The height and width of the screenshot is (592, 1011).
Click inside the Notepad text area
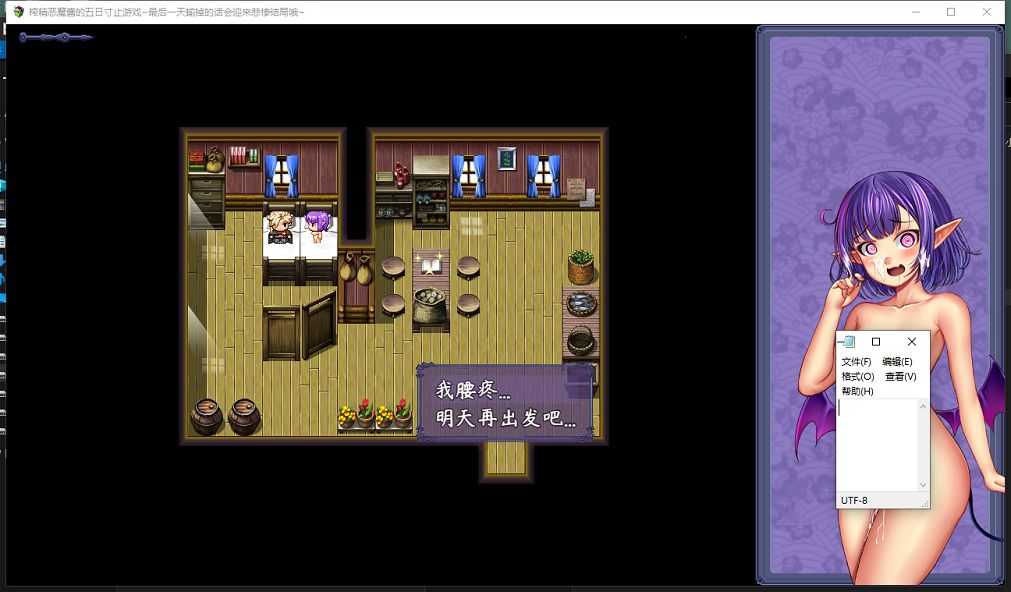pyautogui.click(x=877, y=445)
